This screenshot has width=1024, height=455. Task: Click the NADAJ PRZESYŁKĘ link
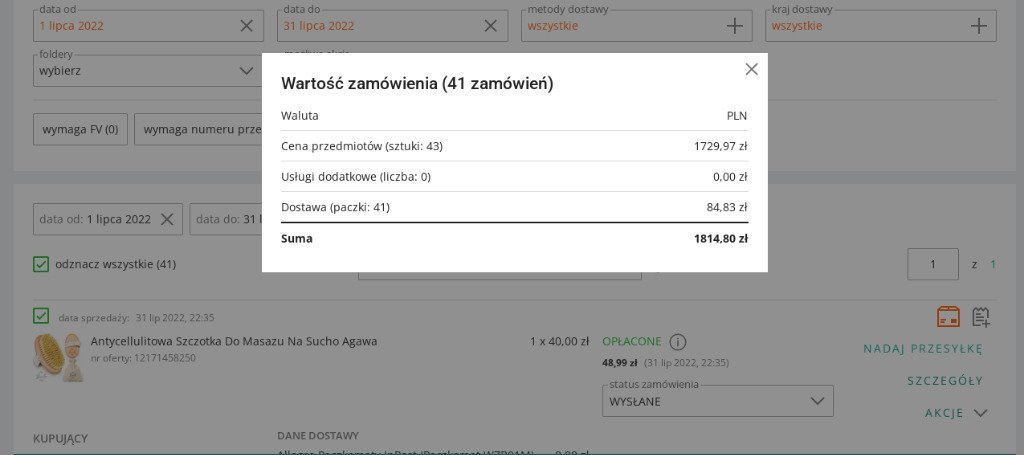(922, 349)
